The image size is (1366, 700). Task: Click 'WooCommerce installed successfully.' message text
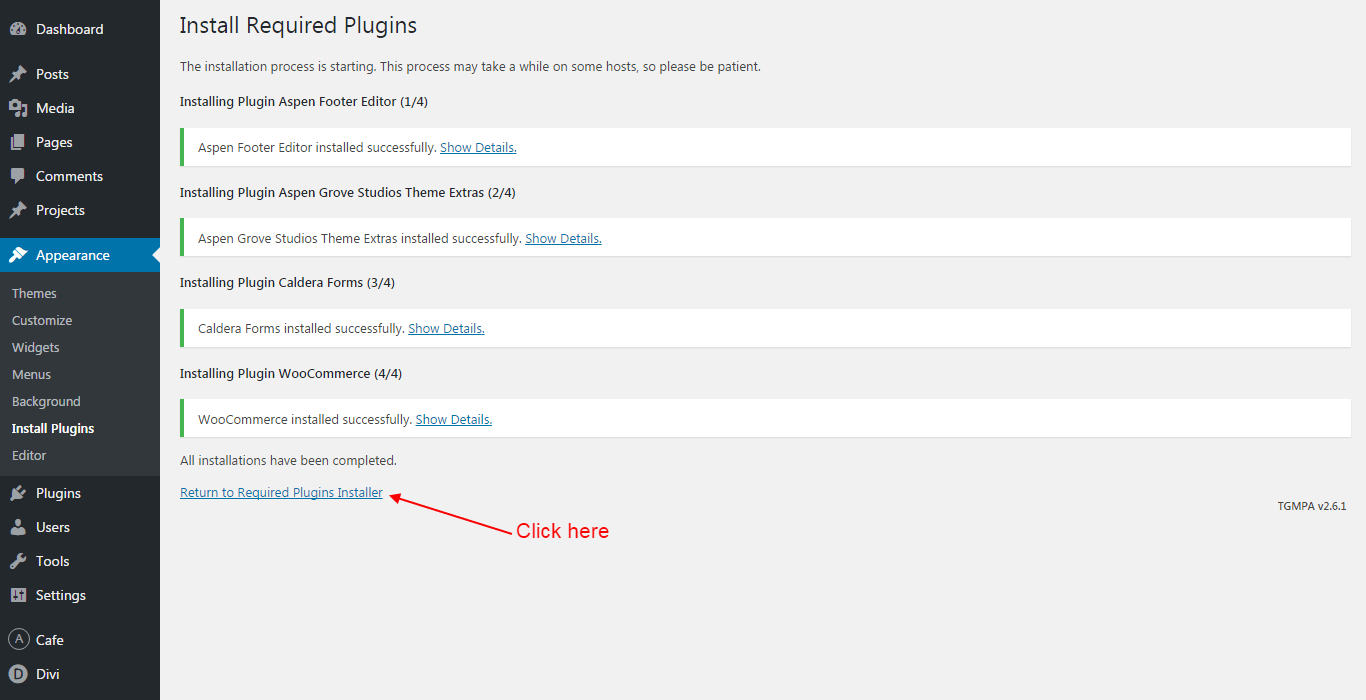305,419
